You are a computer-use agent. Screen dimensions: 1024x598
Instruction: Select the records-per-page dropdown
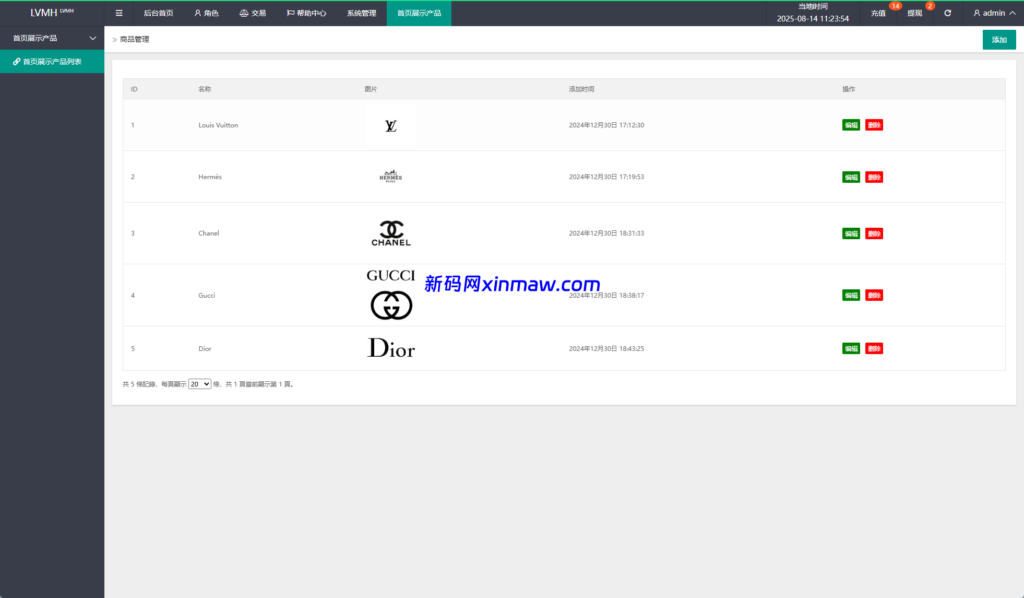[200, 383]
